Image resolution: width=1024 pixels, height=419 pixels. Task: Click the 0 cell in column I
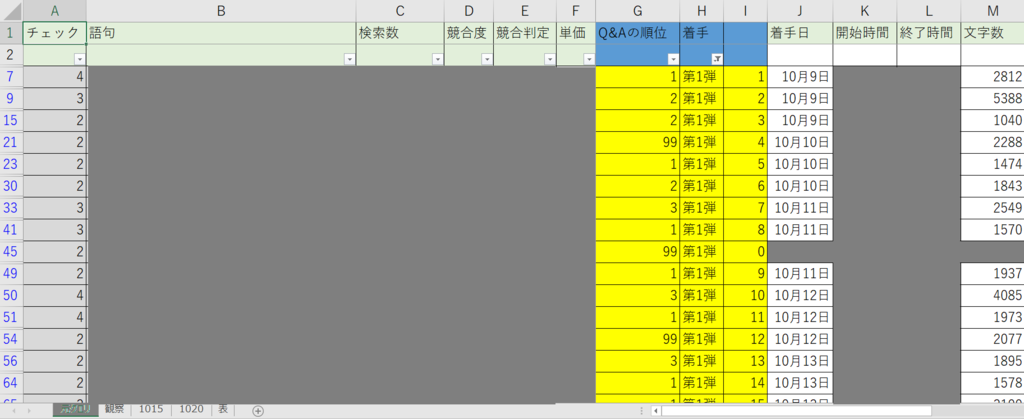(745, 251)
